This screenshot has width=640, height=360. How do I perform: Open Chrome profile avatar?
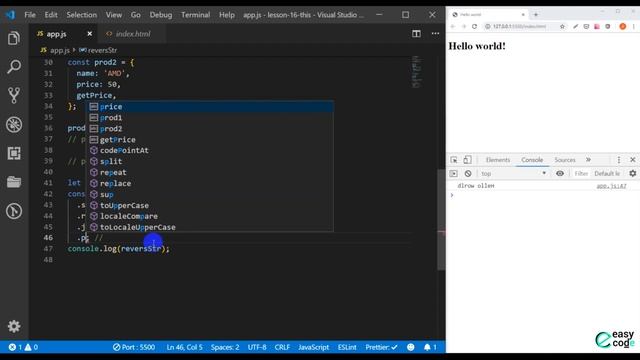(x=622, y=27)
